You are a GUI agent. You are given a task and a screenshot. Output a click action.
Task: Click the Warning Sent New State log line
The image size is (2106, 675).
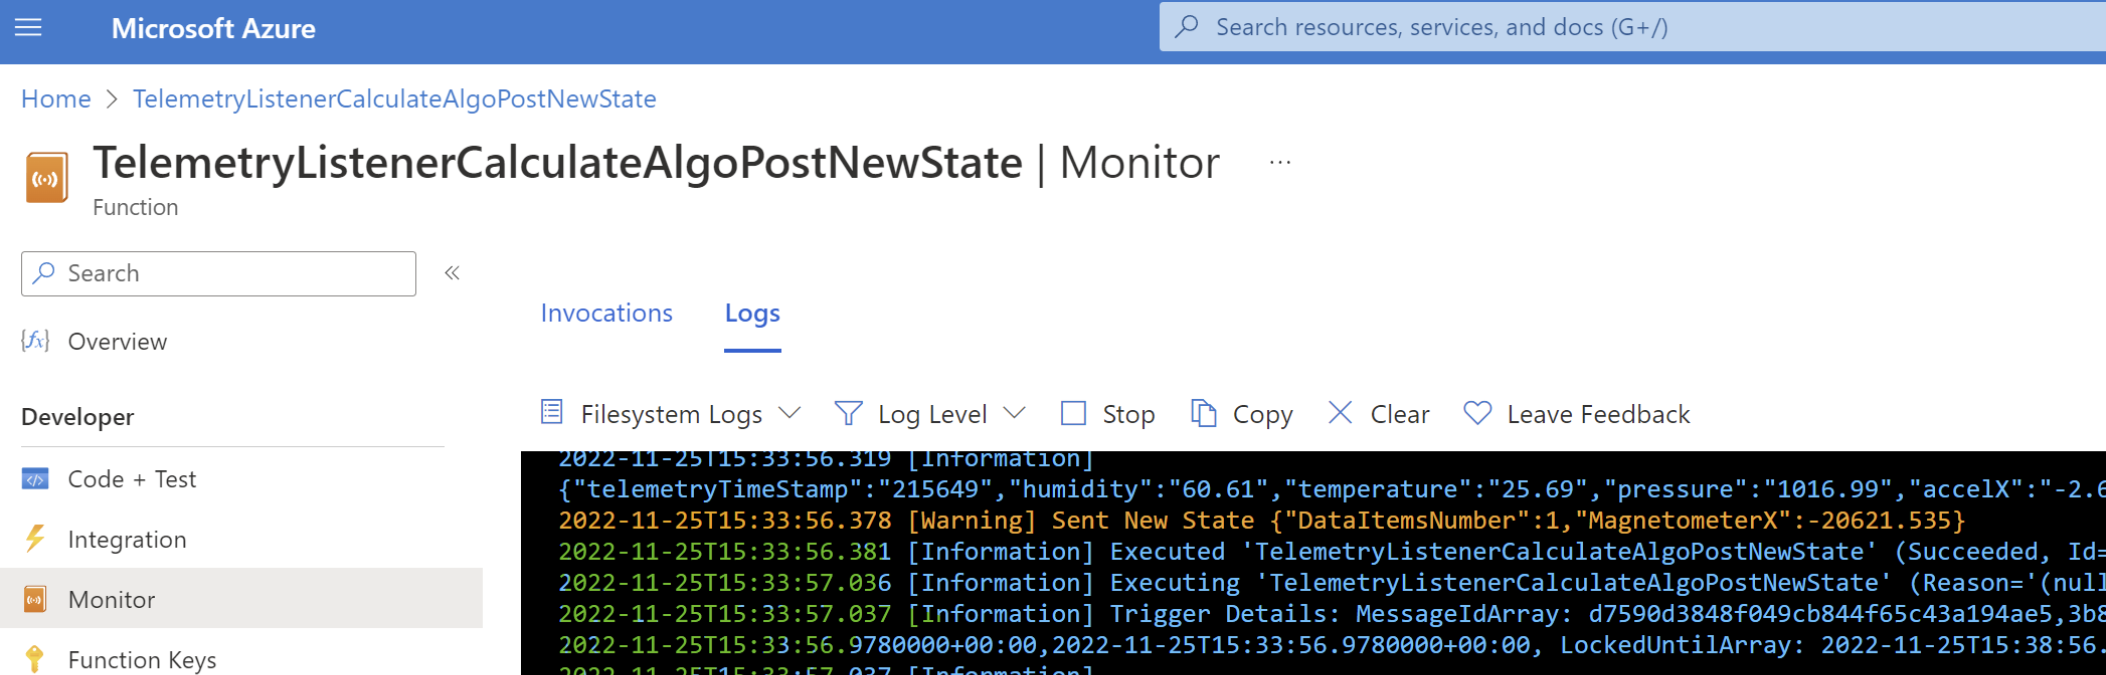[x=1262, y=521]
